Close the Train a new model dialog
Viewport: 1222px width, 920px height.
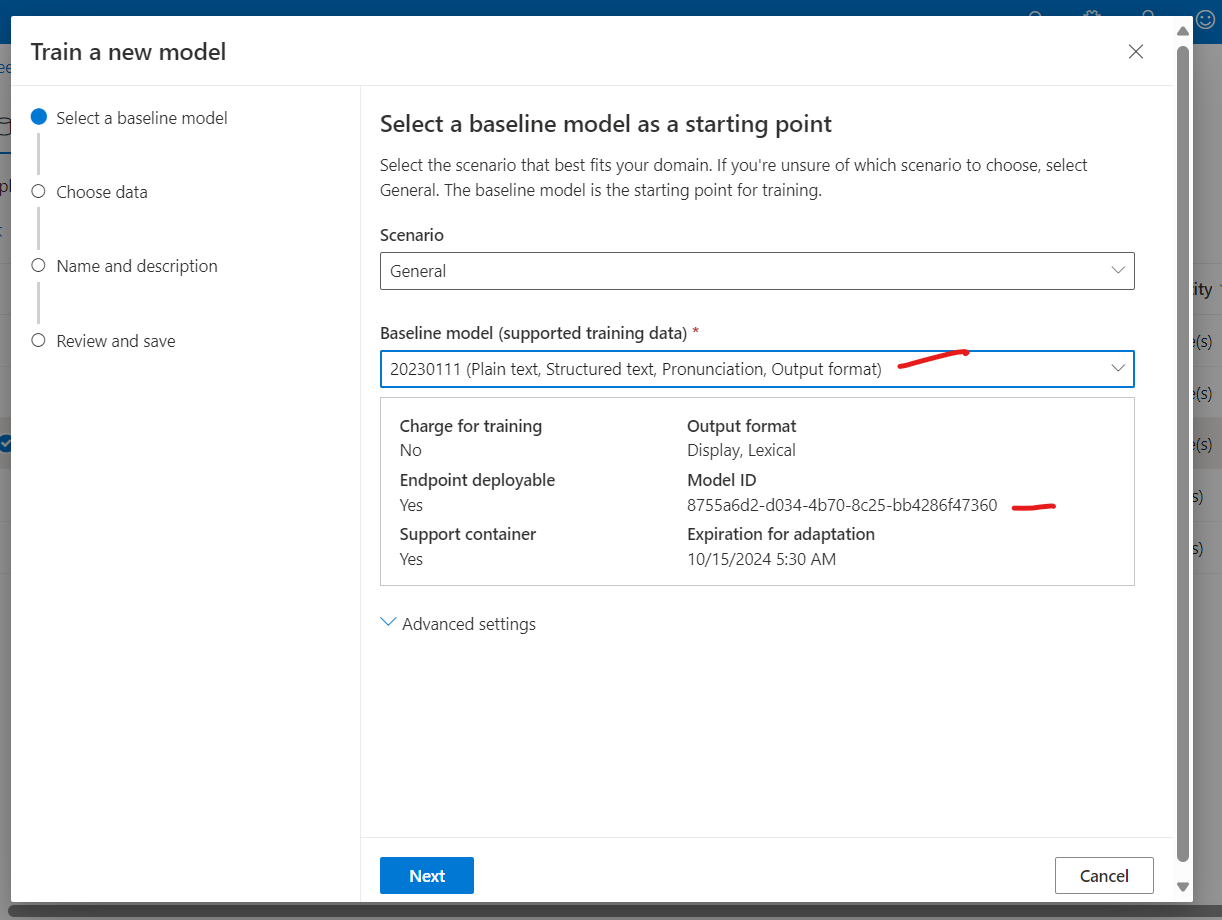pos(1135,52)
